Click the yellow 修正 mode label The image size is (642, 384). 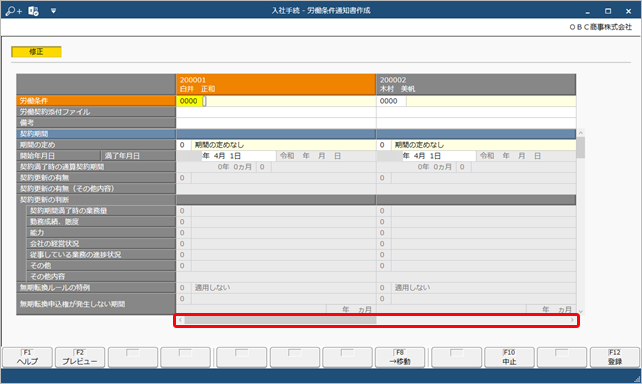point(36,52)
